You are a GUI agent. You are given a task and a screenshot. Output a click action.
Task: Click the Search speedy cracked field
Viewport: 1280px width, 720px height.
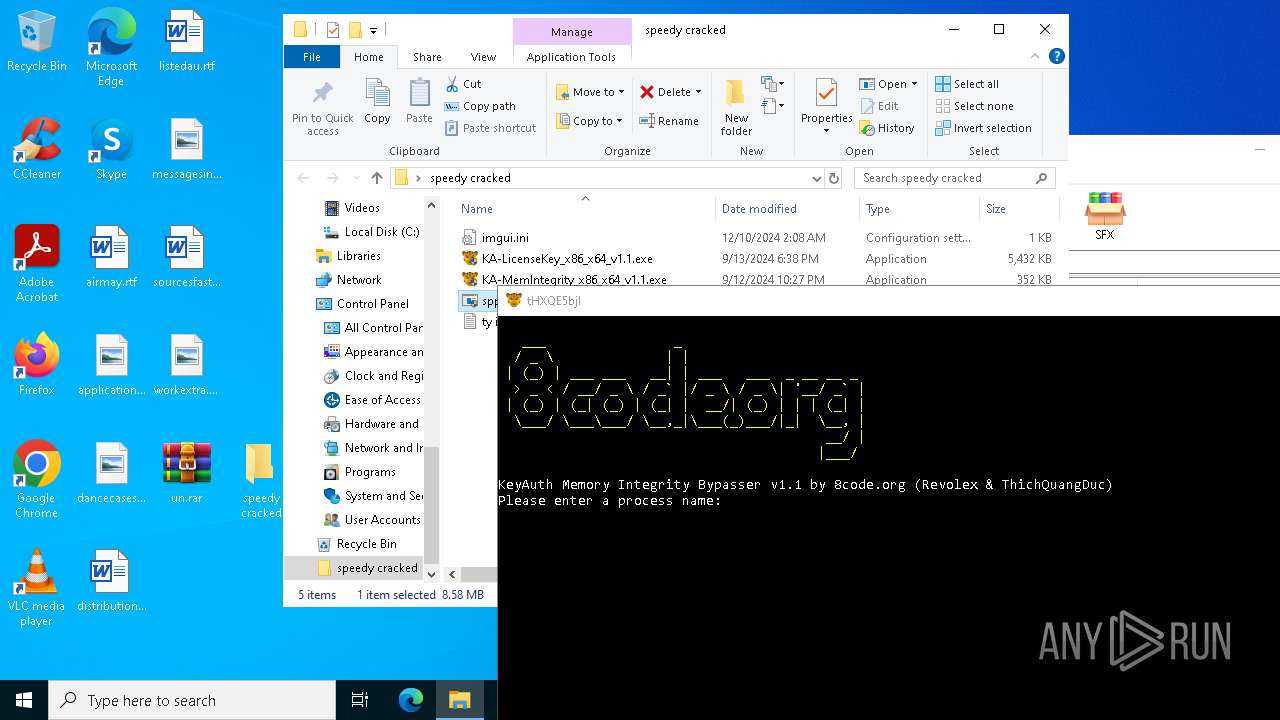(x=955, y=178)
